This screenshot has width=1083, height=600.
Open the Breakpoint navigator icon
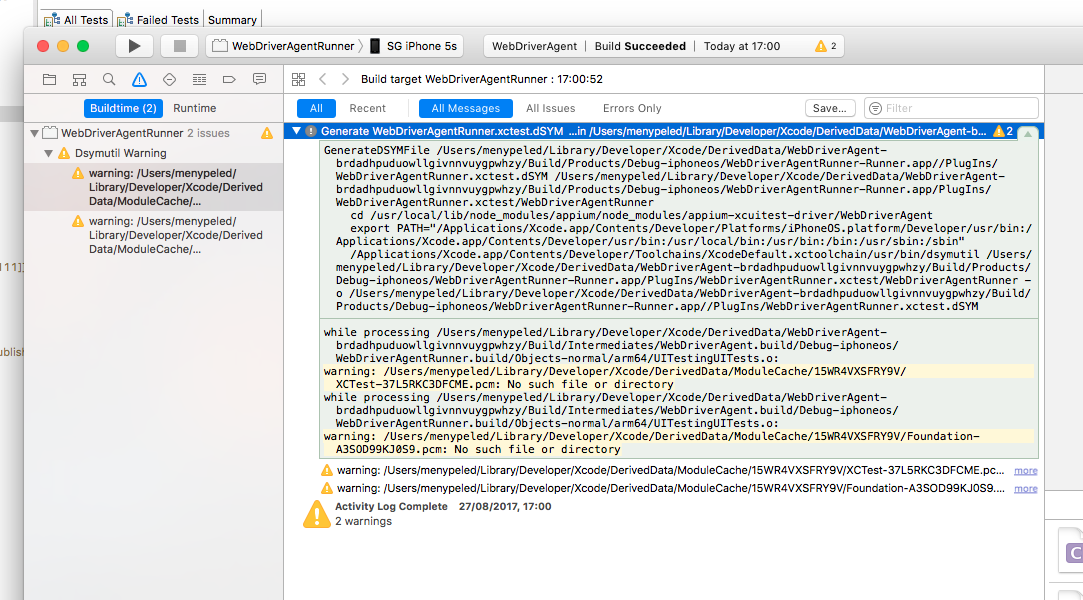click(229, 79)
